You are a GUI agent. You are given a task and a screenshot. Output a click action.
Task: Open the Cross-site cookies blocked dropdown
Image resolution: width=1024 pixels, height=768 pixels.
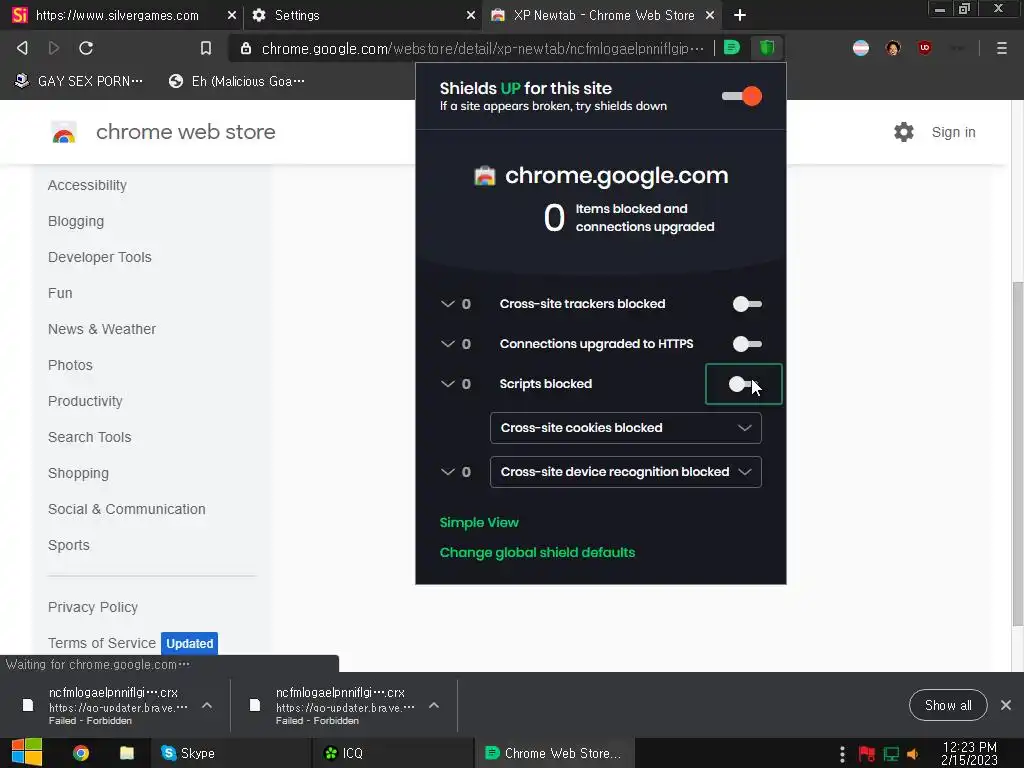point(626,428)
